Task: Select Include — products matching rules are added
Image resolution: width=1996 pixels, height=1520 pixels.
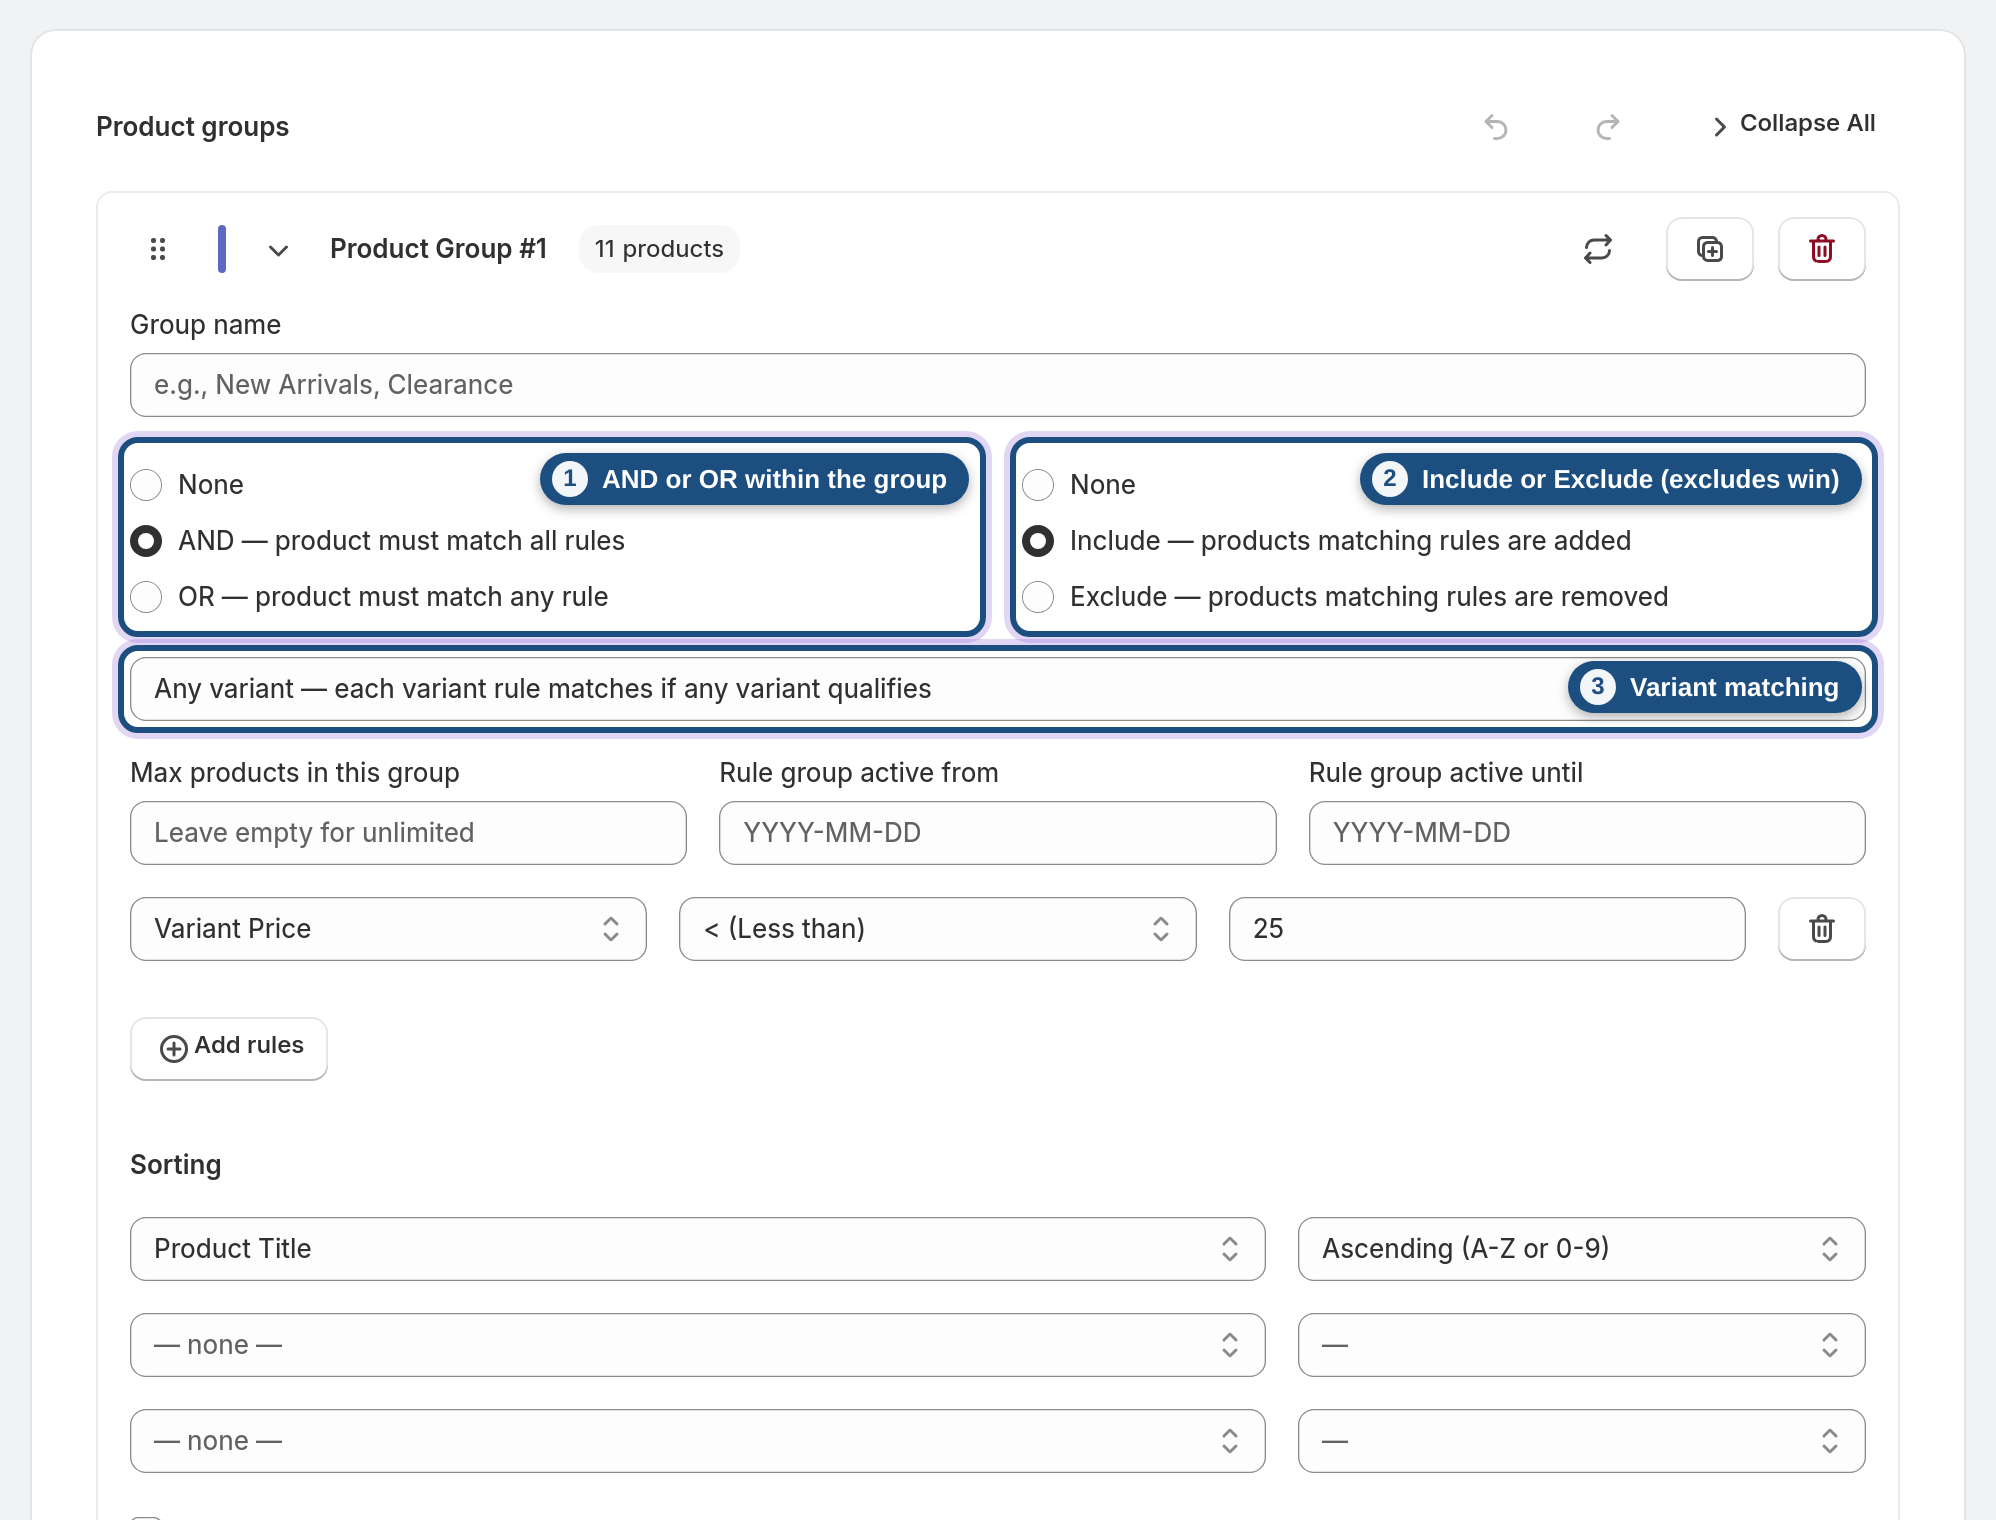Action: coord(1038,541)
